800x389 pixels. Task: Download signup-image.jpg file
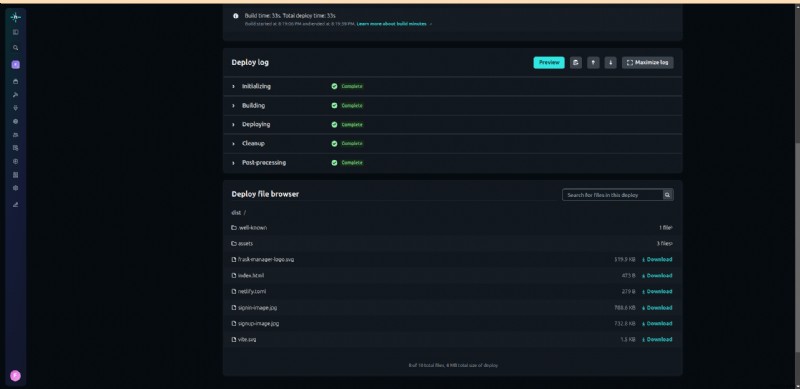tap(657, 324)
